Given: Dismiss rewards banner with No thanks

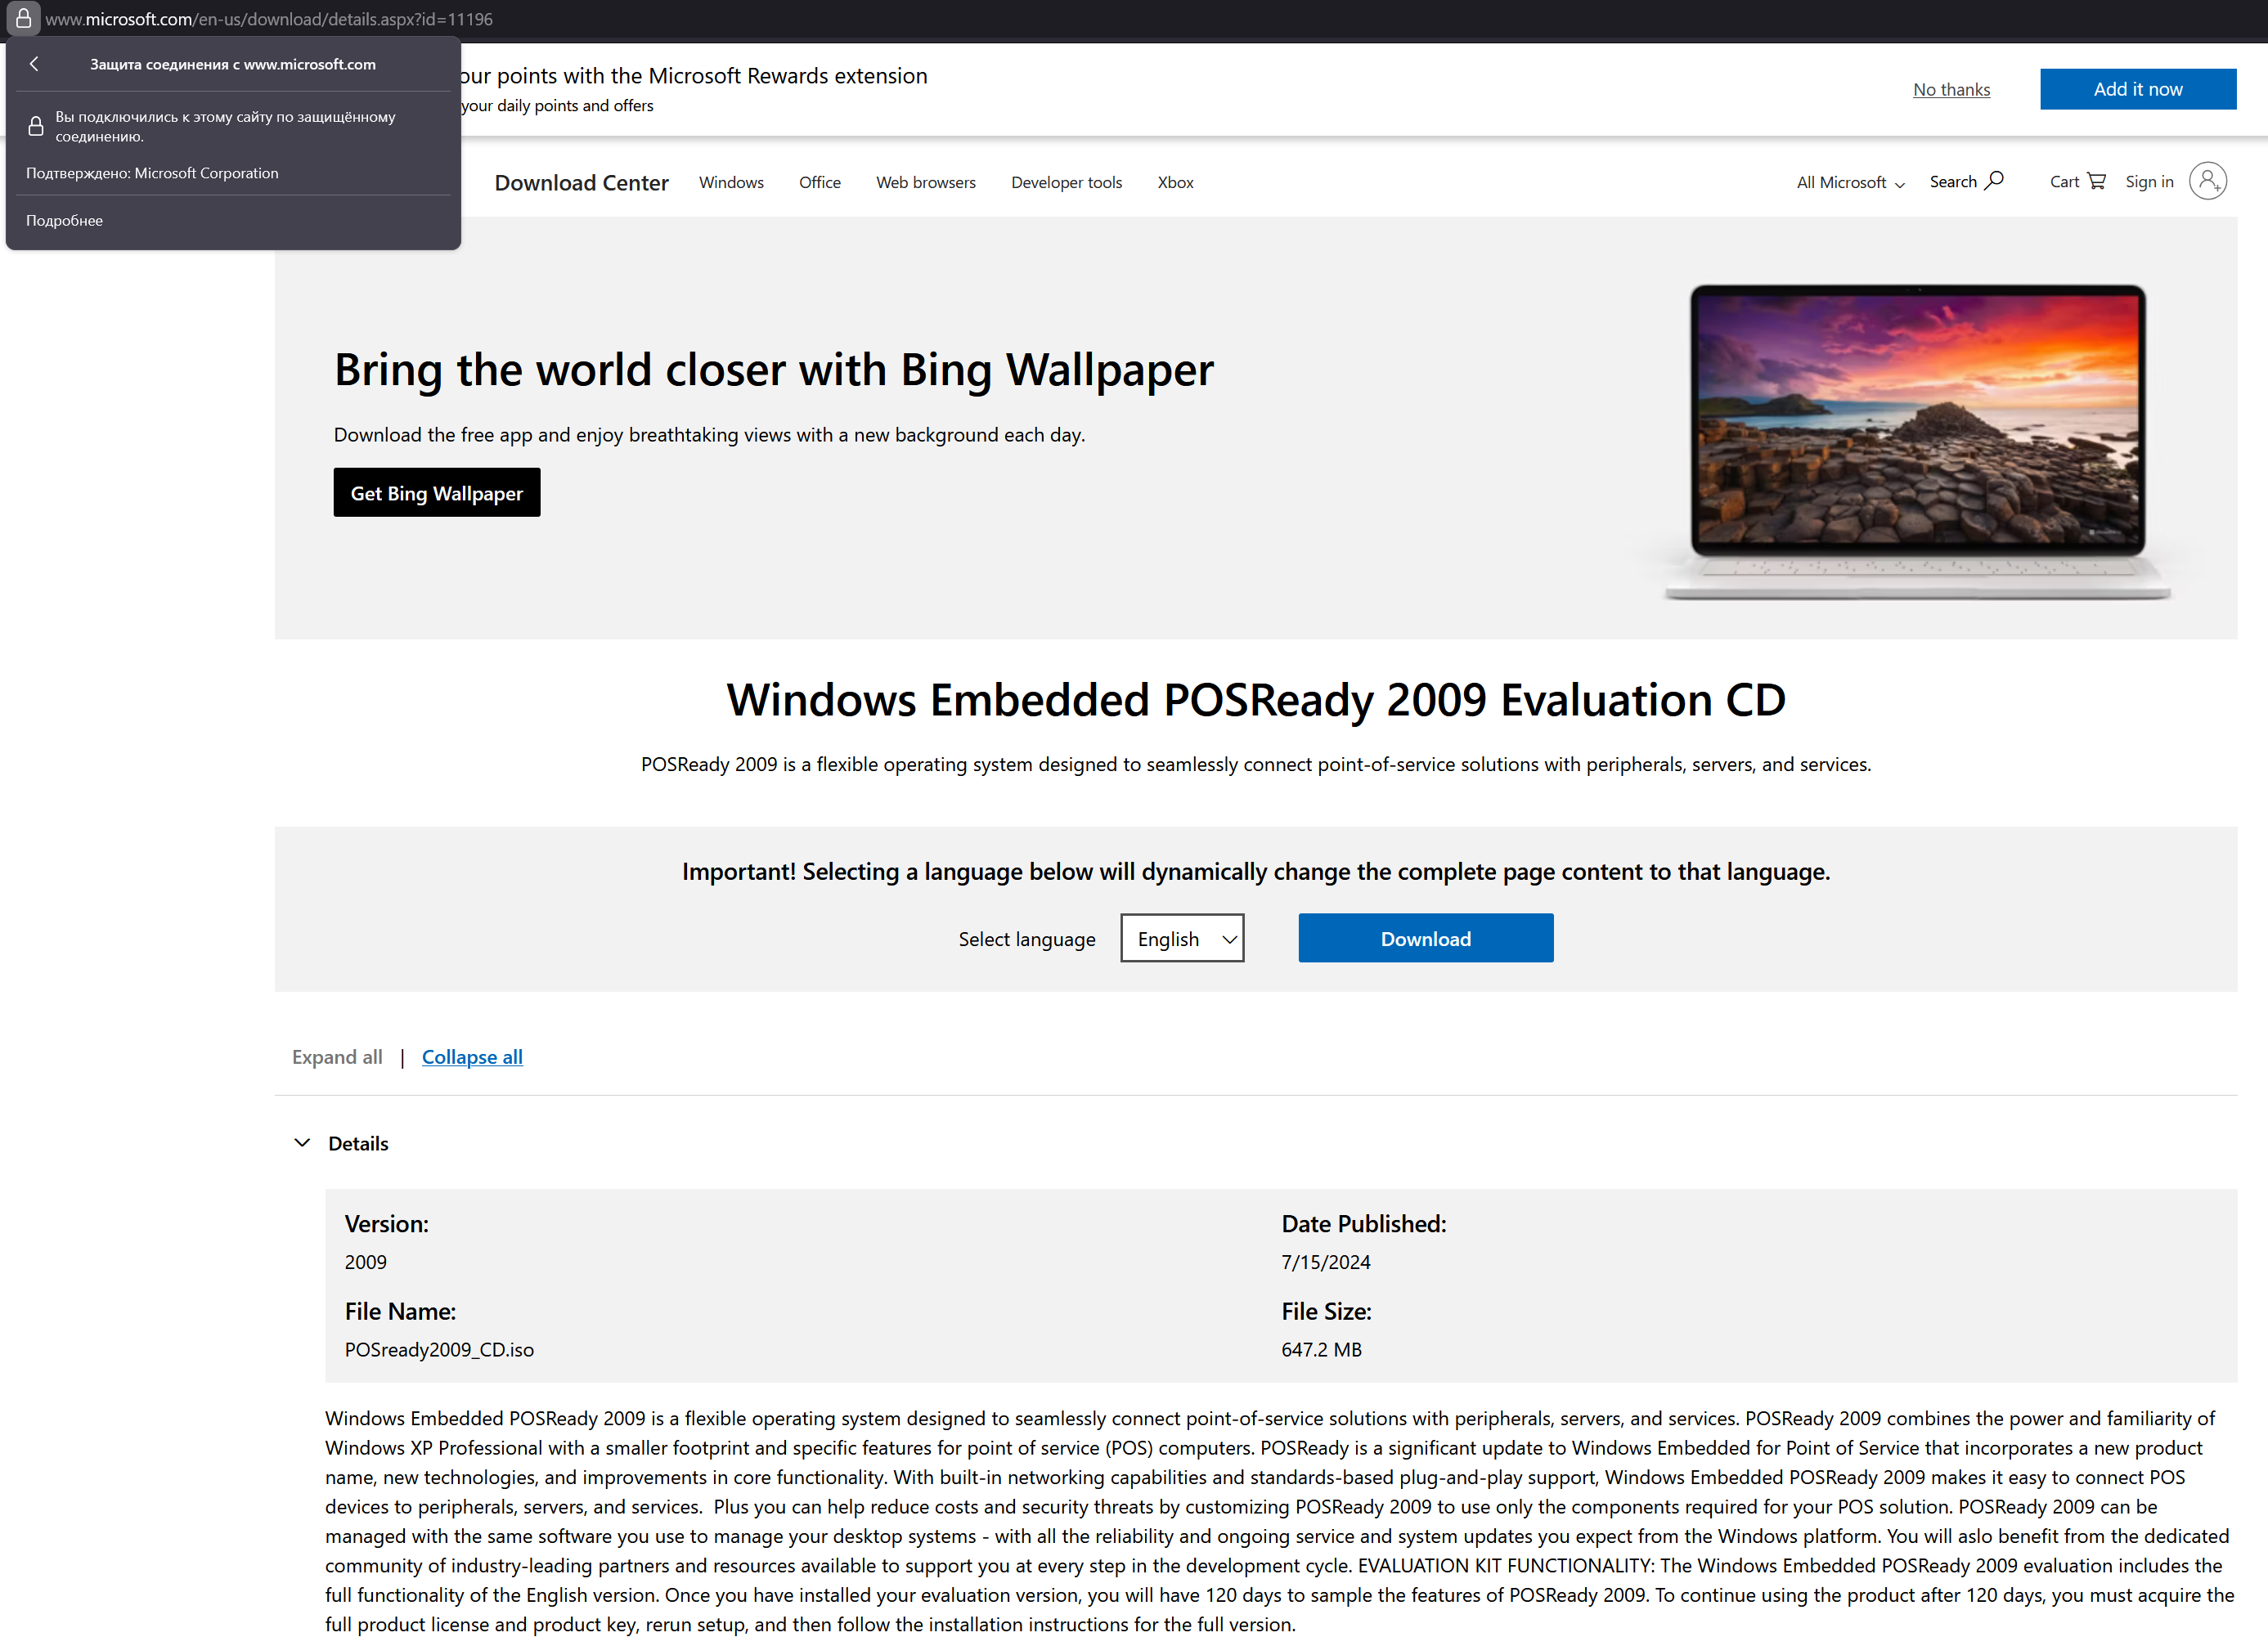Looking at the screenshot, I should [1951, 89].
